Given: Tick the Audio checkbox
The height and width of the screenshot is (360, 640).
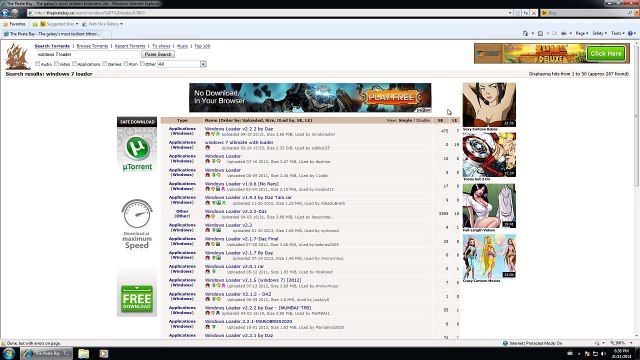Looking at the screenshot, I should [x=38, y=64].
